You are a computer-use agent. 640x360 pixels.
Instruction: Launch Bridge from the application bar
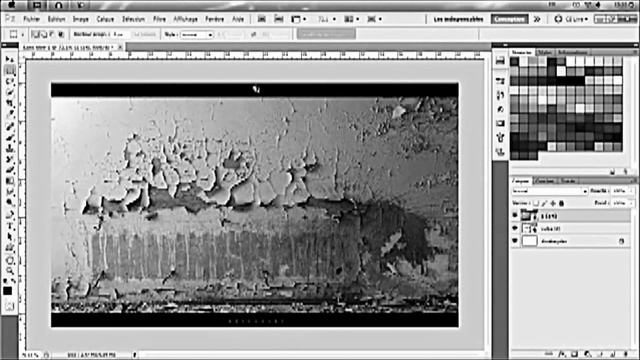[261, 19]
